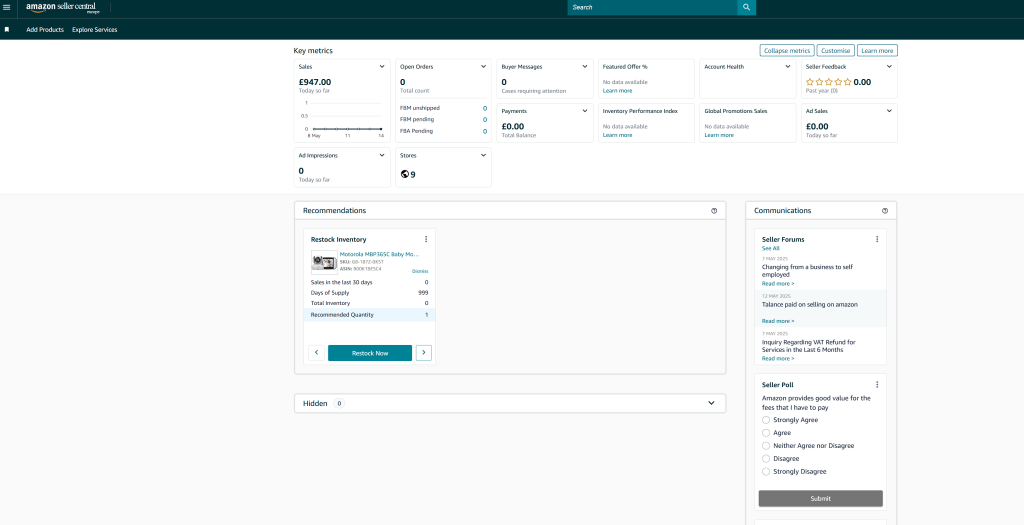Click the £947.00 sales value

[315, 82]
